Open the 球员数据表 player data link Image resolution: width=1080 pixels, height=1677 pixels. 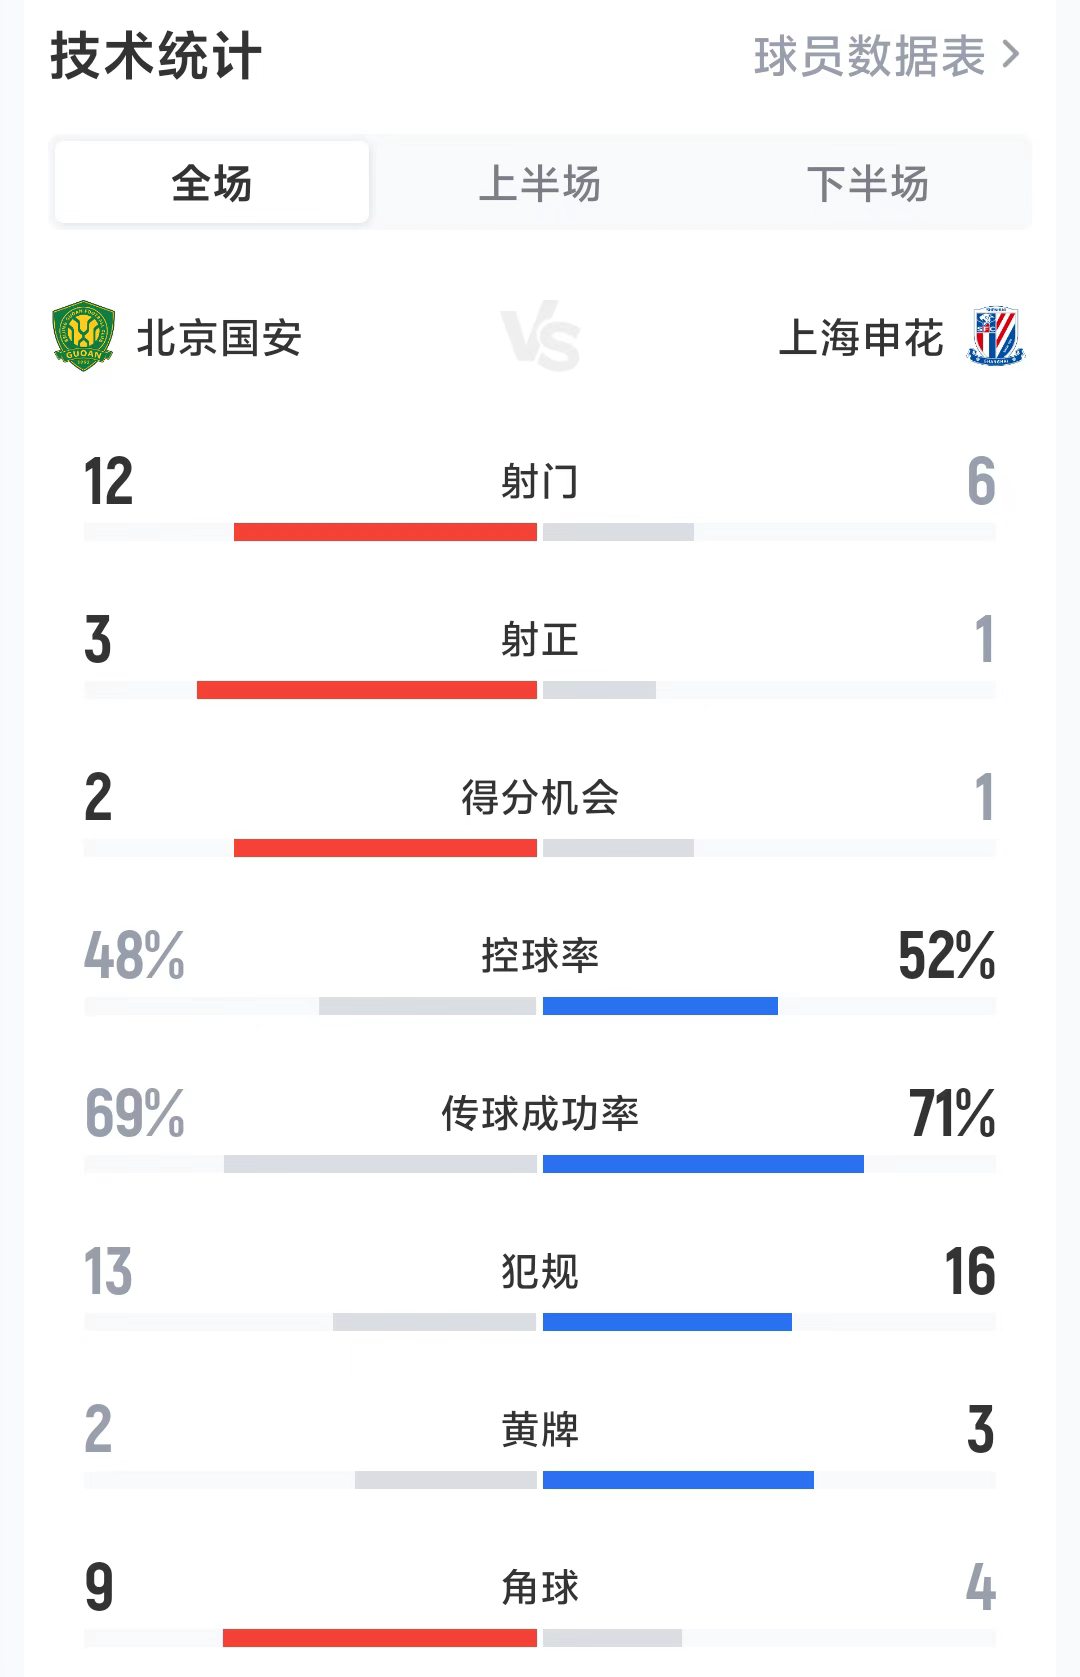click(869, 56)
